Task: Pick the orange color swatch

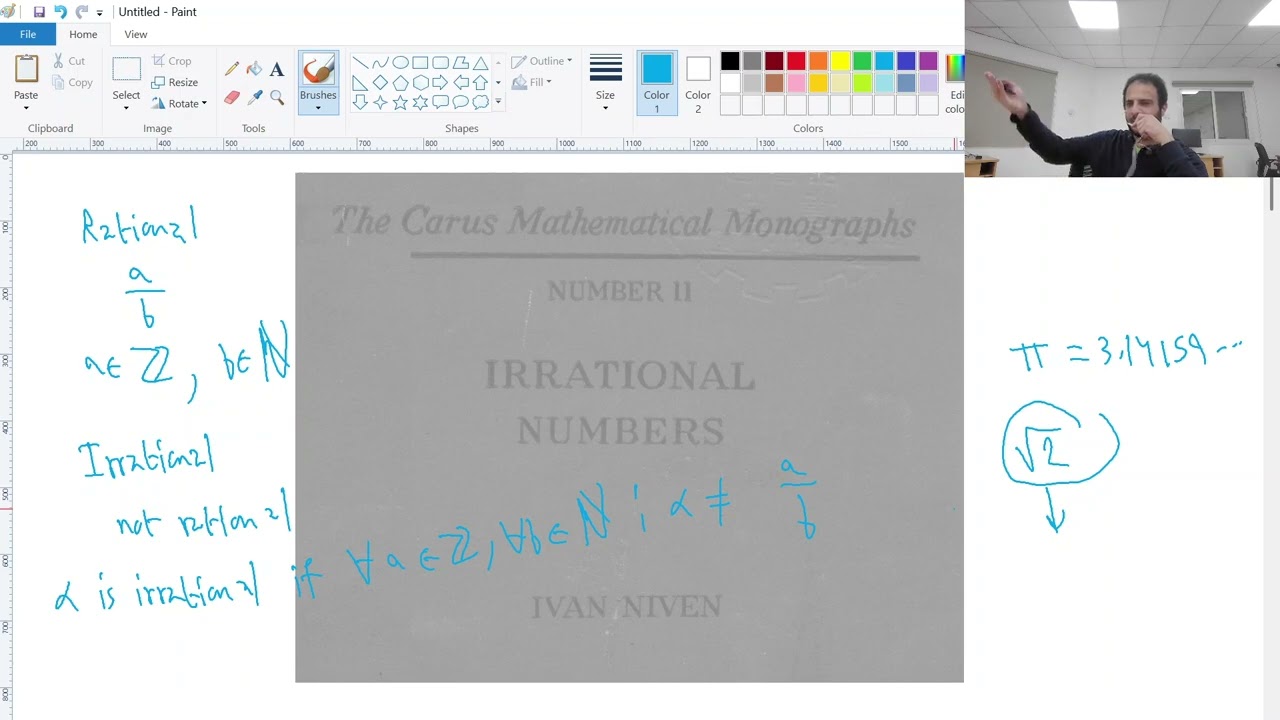Action: click(x=818, y=61)
